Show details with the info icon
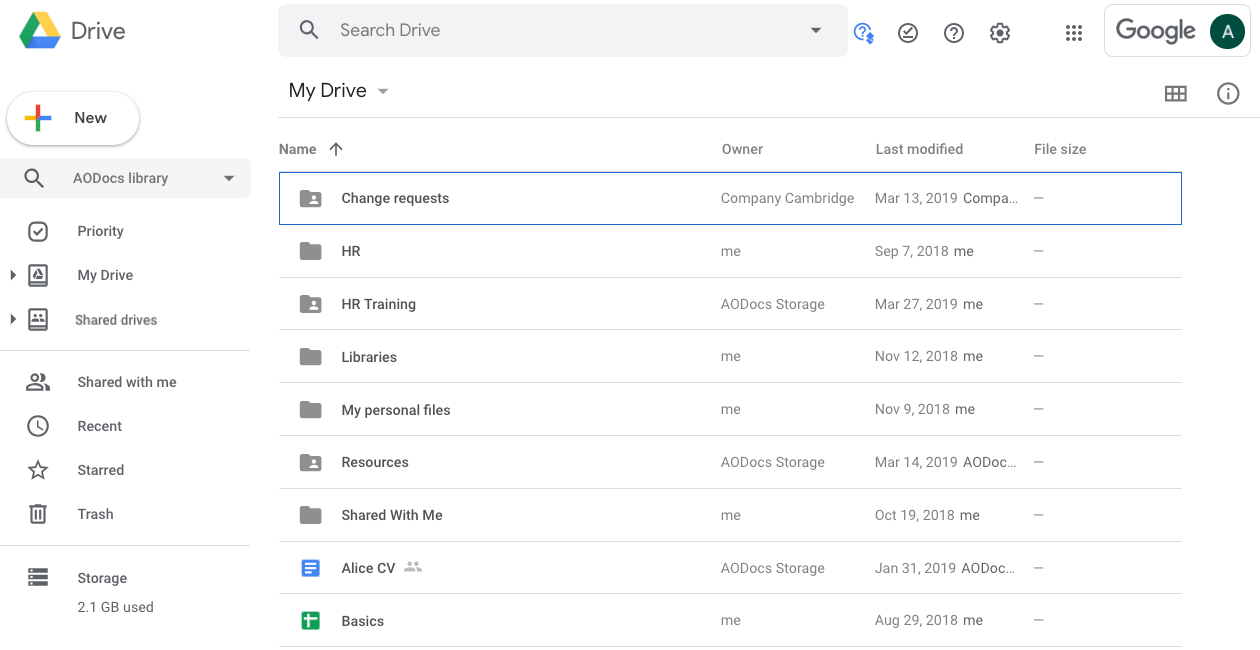This screenshot has width=1260, height=650. click(x=1228, y=93)
